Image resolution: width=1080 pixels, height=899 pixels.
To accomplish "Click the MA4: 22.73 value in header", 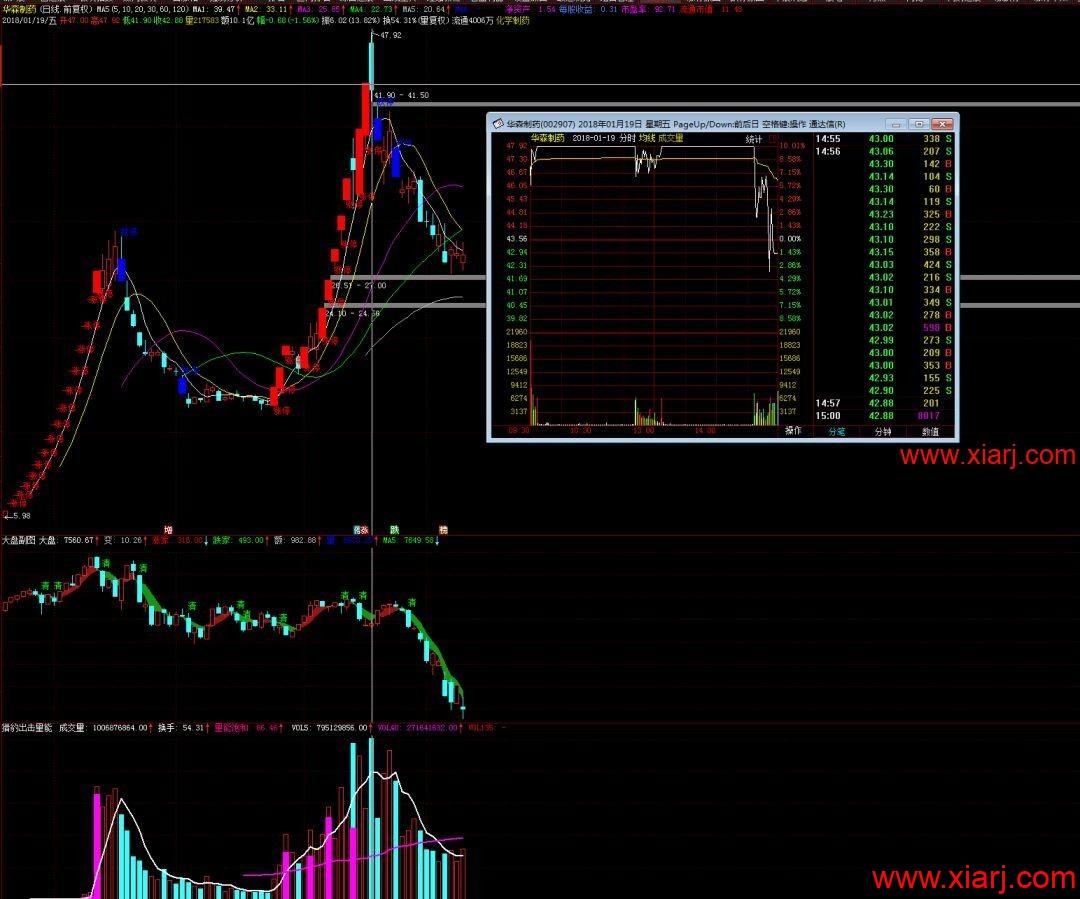I will coord(371,10).
